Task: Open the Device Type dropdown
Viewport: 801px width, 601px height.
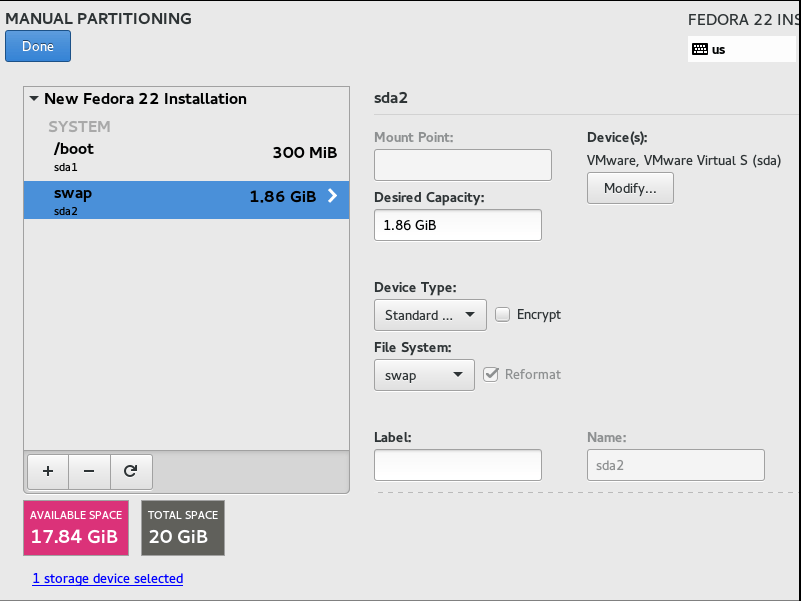Action: [x=430, y=315]
